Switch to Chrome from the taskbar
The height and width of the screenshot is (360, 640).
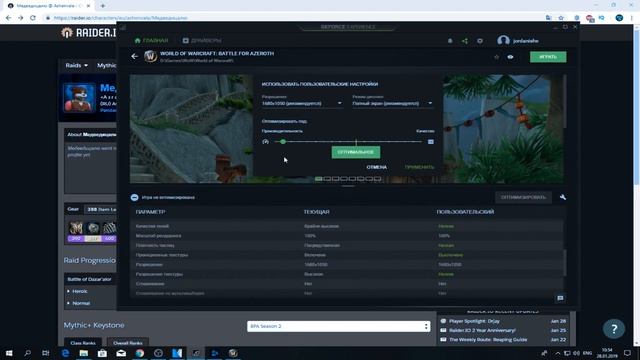pyautogui.click(x=140, y=353)
